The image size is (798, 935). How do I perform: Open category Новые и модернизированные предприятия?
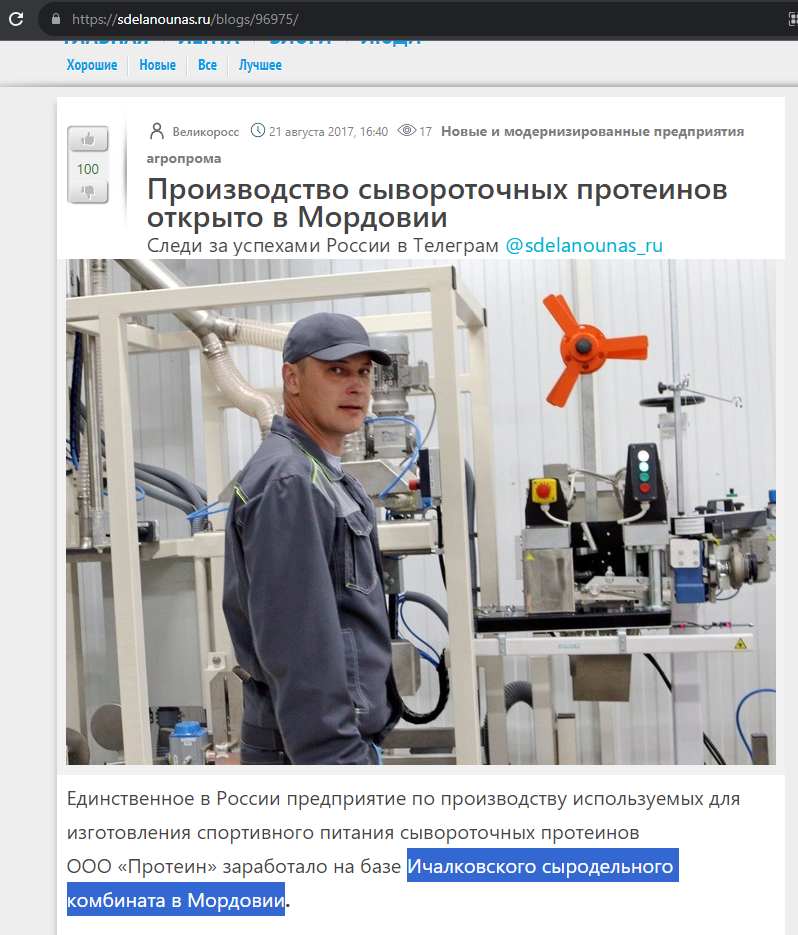pyautogui.click(x=592, y=131)
